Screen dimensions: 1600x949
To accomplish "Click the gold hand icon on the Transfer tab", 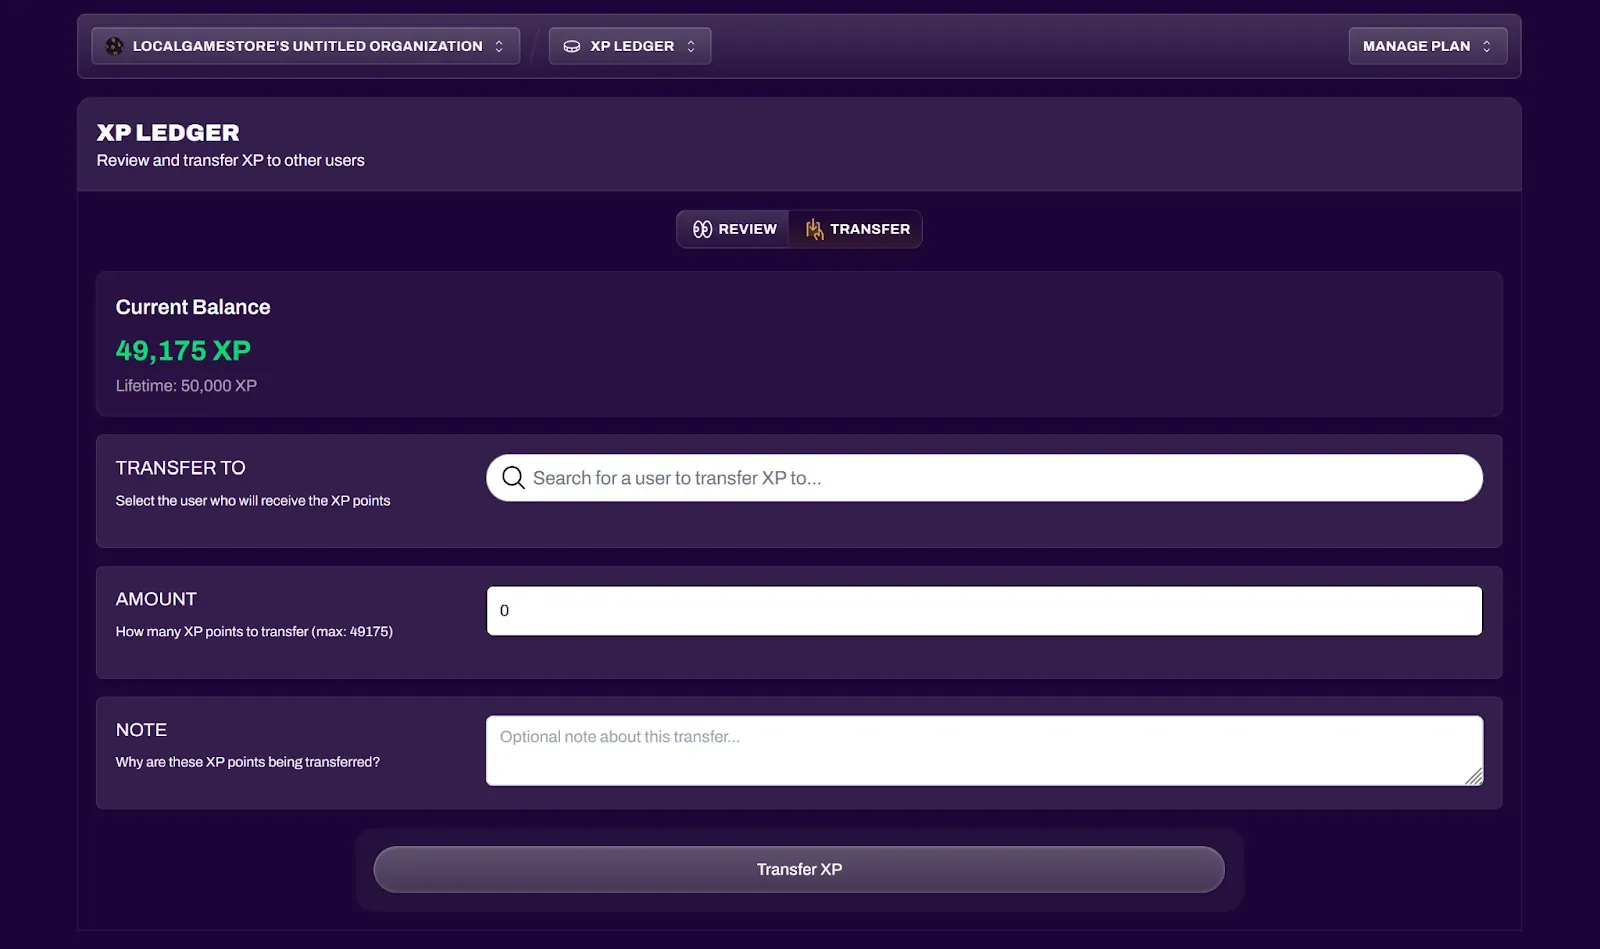I will point(812,229).
